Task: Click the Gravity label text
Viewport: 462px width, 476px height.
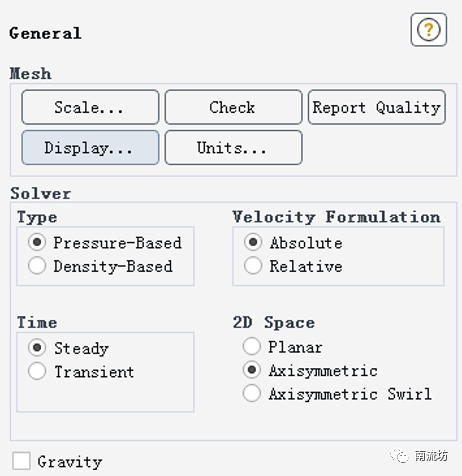Action: tap(70, 462)
